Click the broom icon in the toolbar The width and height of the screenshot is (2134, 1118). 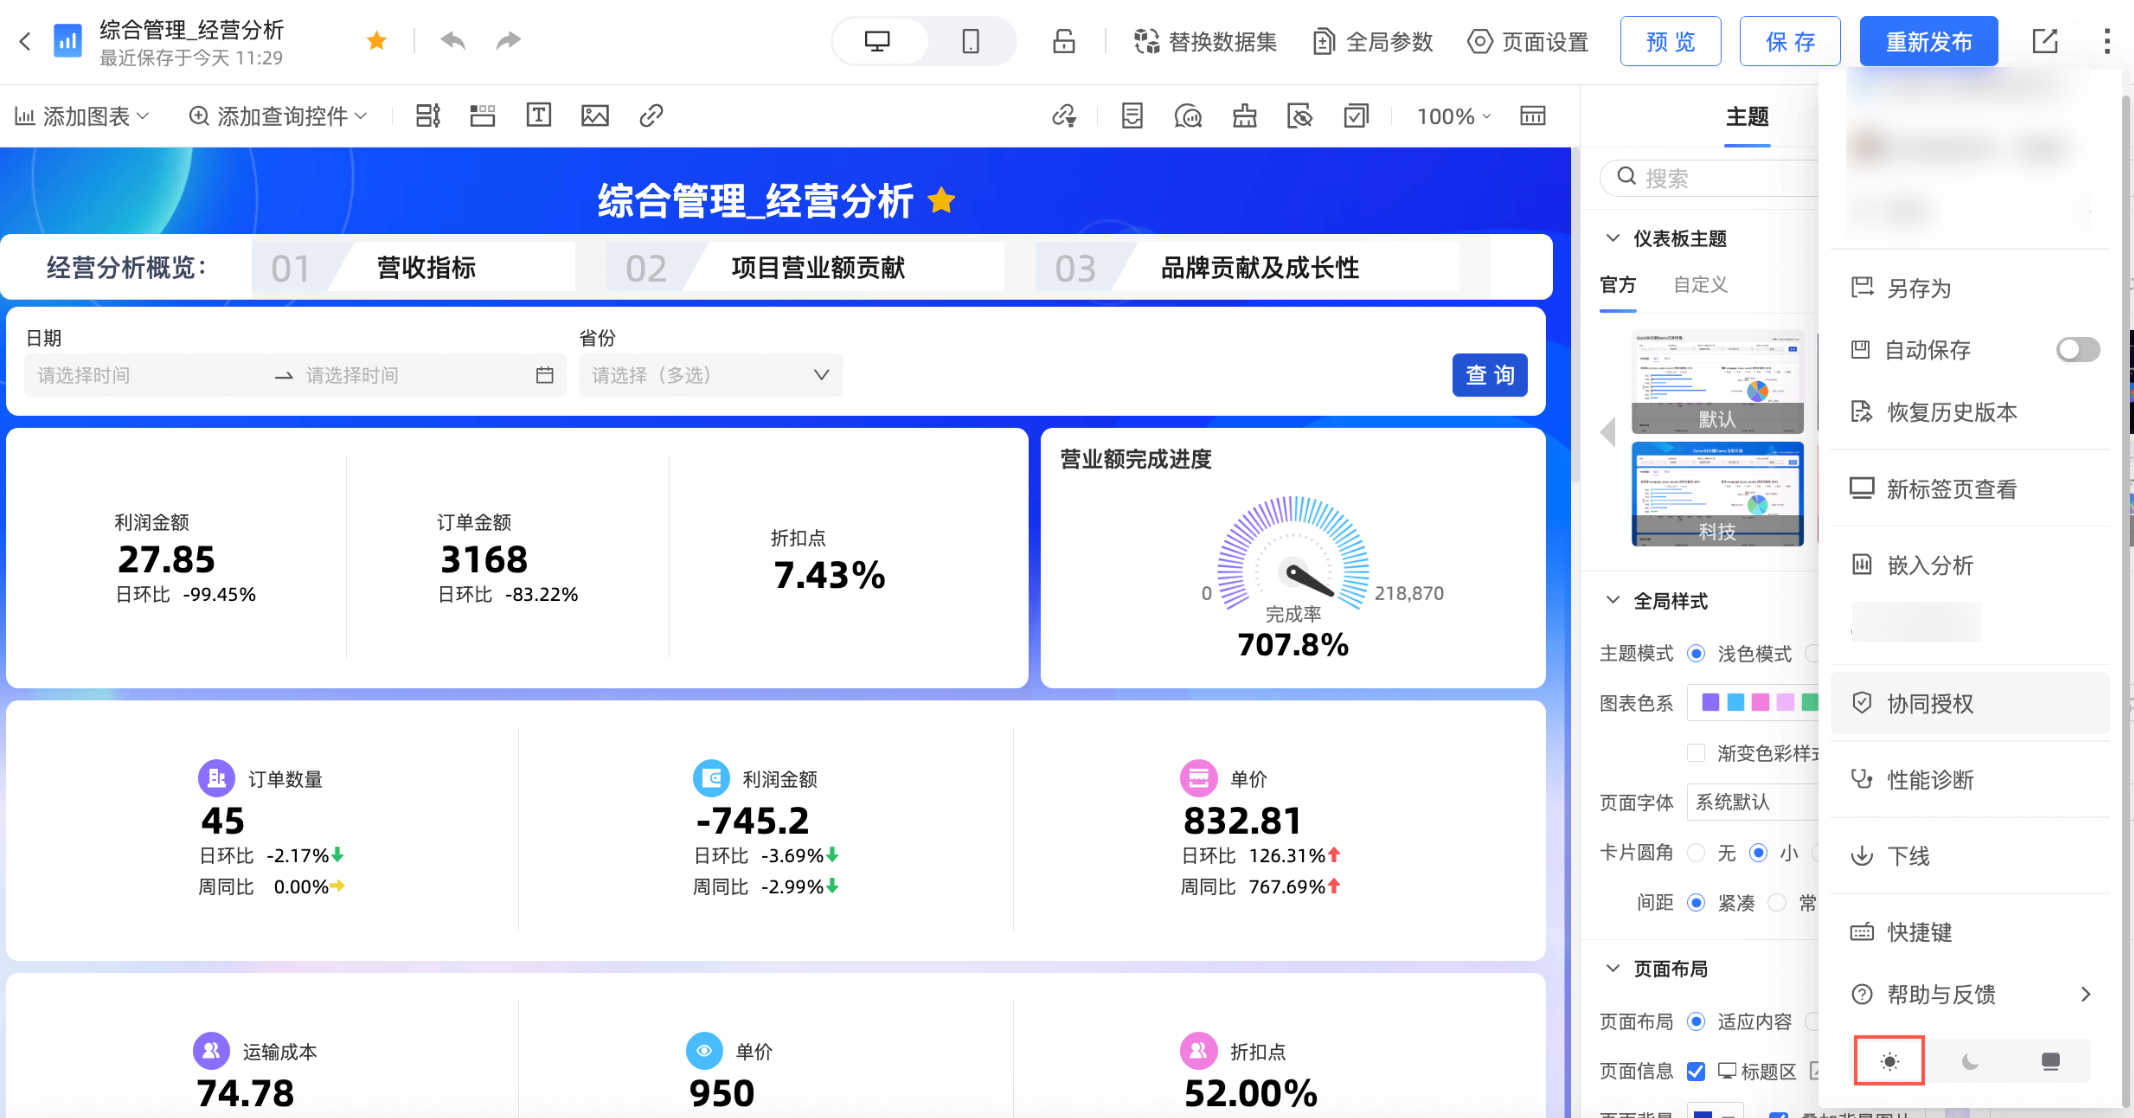point(1245,116)
